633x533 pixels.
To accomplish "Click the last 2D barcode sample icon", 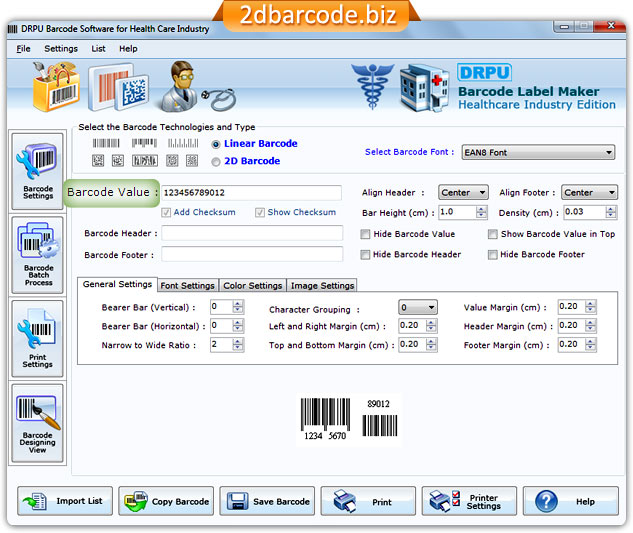I will pos(192,161).
